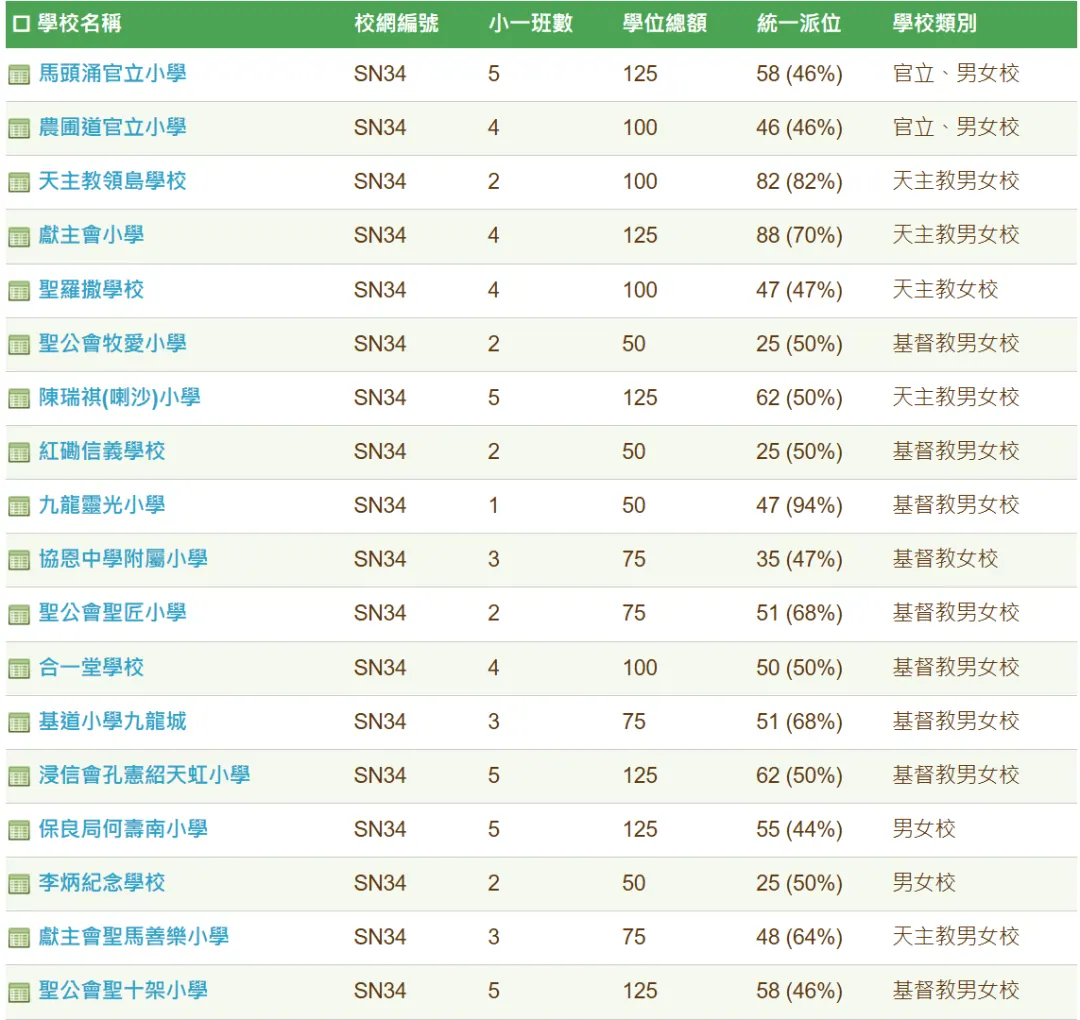Open the 馬頭涌官立小學 school link
1080x1020 pixels.
112,73
